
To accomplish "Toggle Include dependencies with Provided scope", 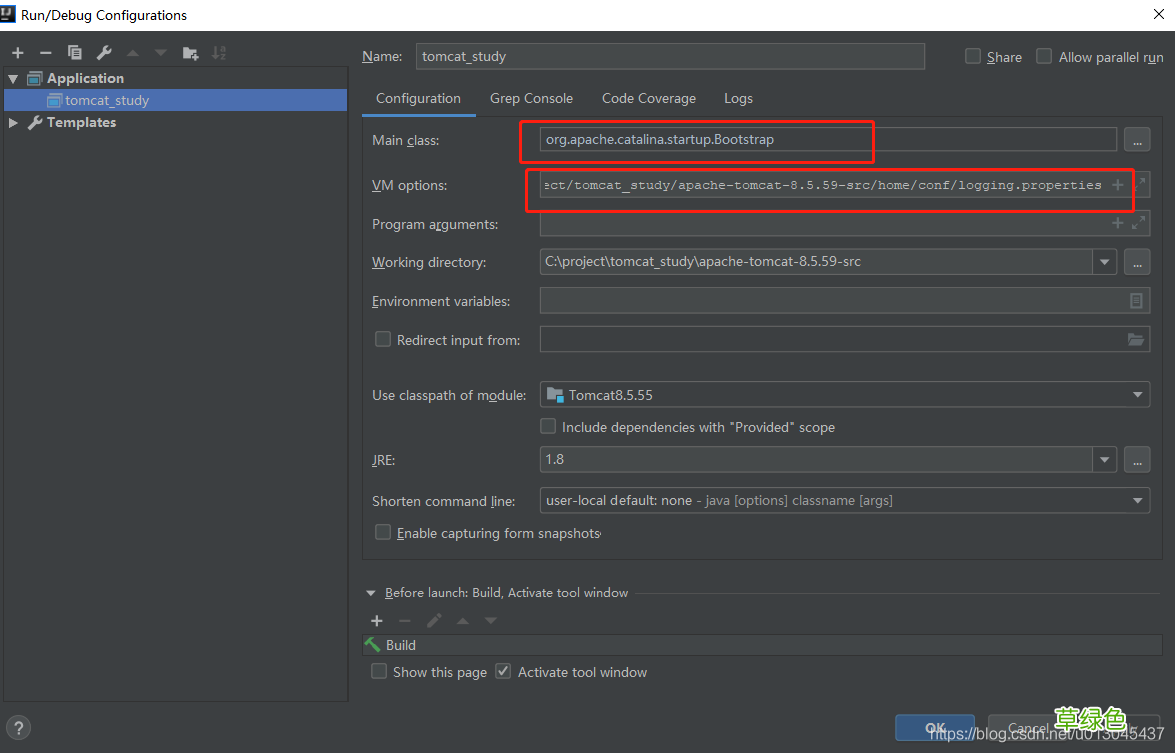I will pyautogui.click(x=548, y=426).
